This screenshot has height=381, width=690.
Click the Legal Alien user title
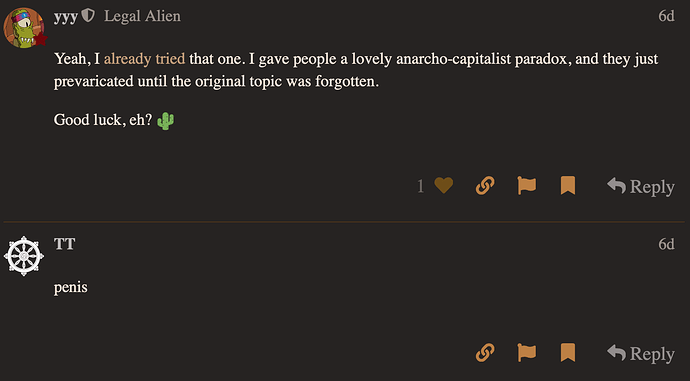(142, 16)
